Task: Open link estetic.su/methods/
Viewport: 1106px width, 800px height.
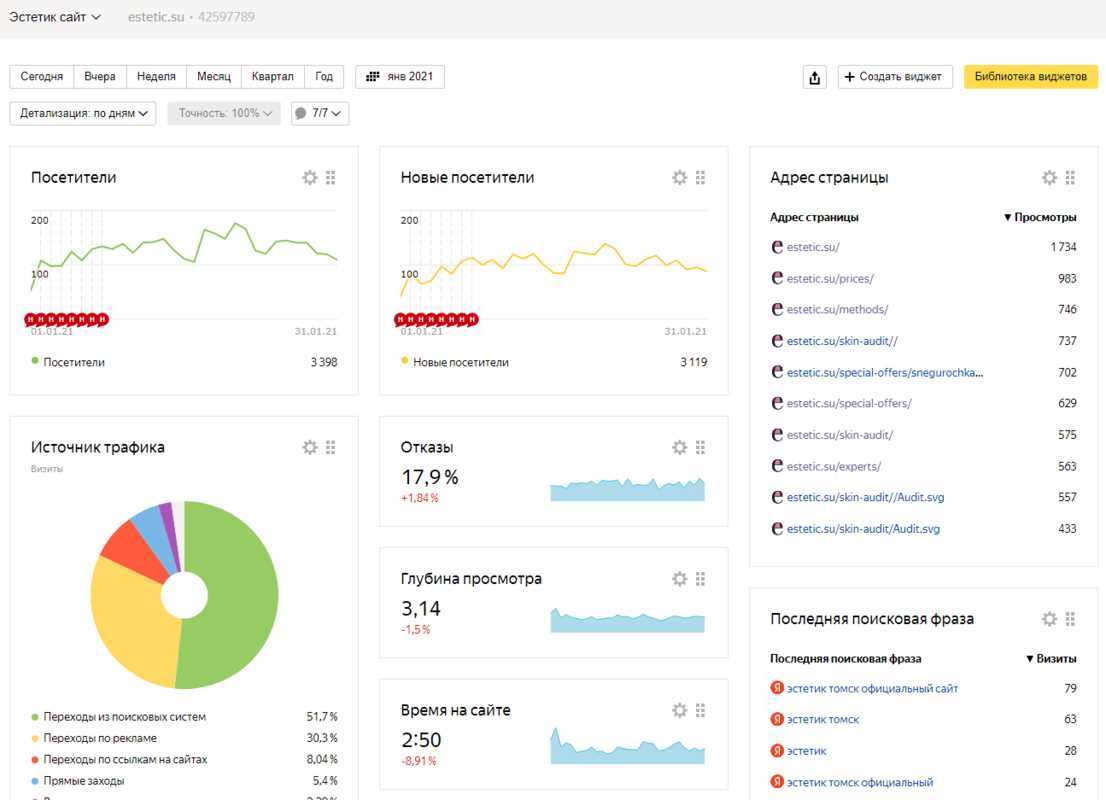Action: point(837,309)
